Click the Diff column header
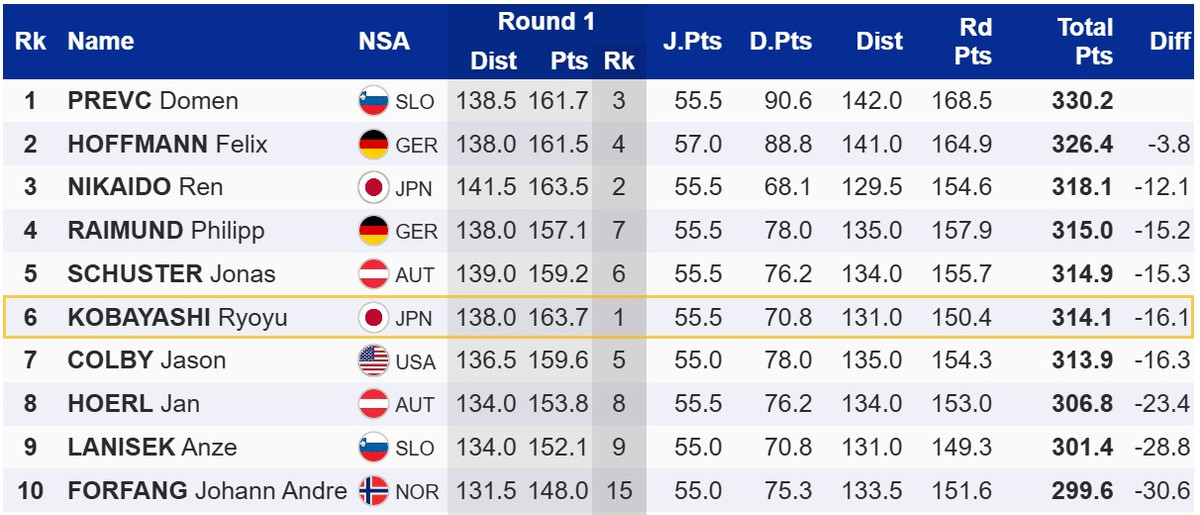1200x515 pixels. pyautogui.click(x=1170, y=42)
